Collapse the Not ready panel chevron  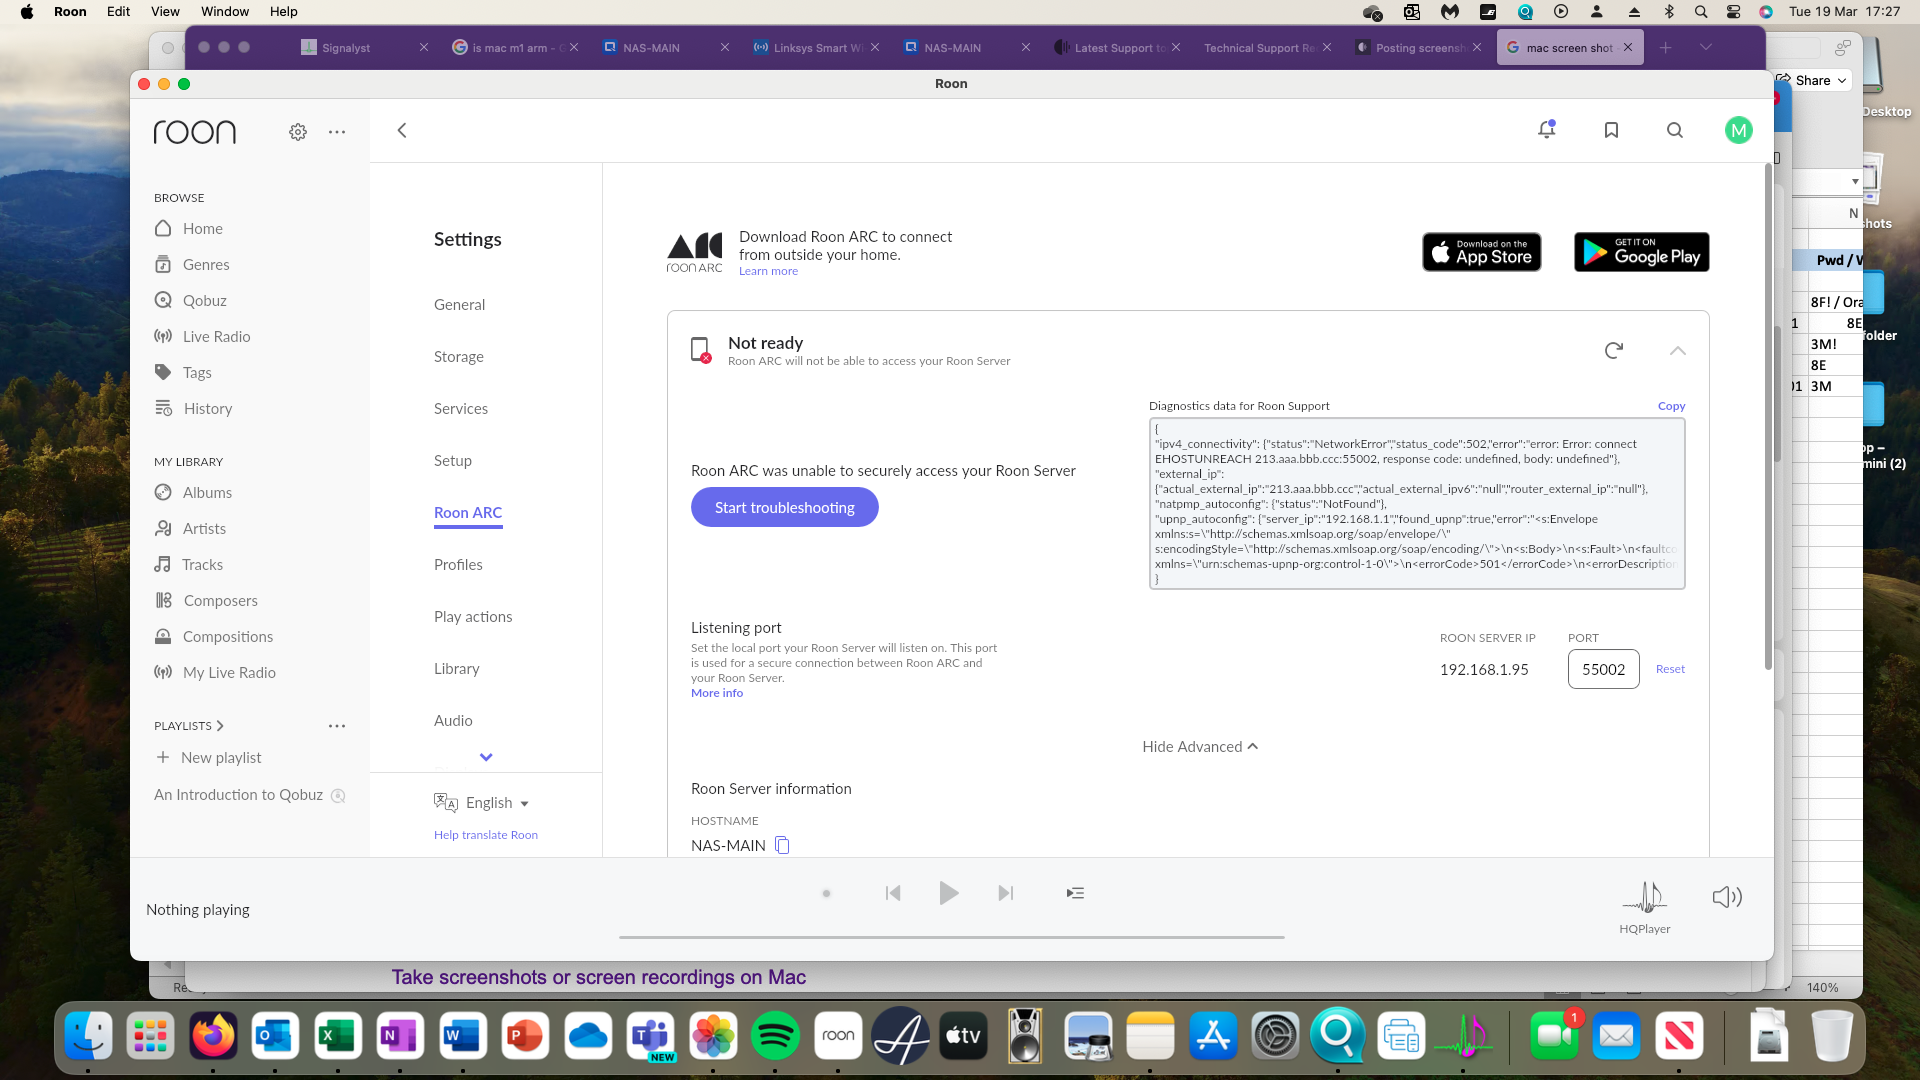click(1678, 350)
